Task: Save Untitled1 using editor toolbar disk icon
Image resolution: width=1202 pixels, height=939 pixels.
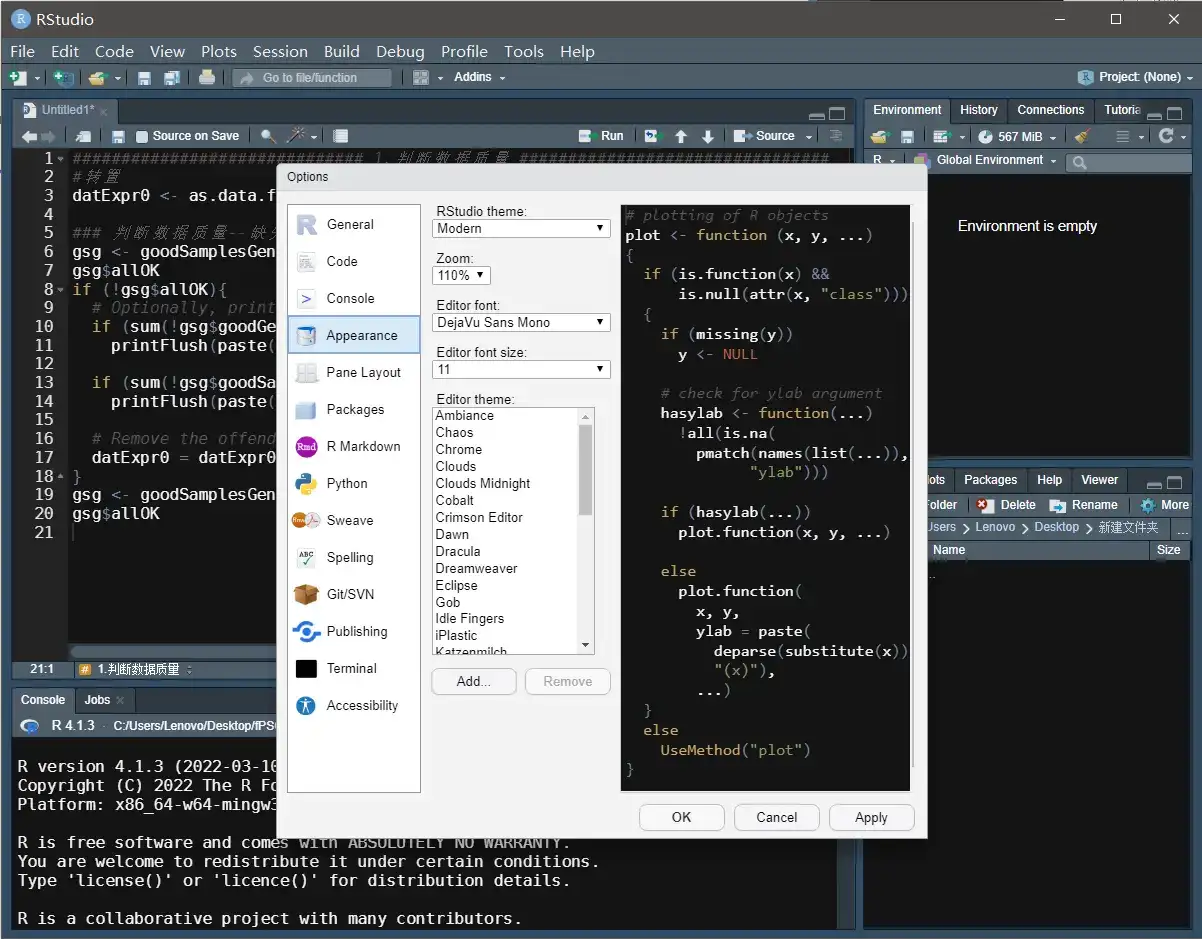Action: point(118,136)
